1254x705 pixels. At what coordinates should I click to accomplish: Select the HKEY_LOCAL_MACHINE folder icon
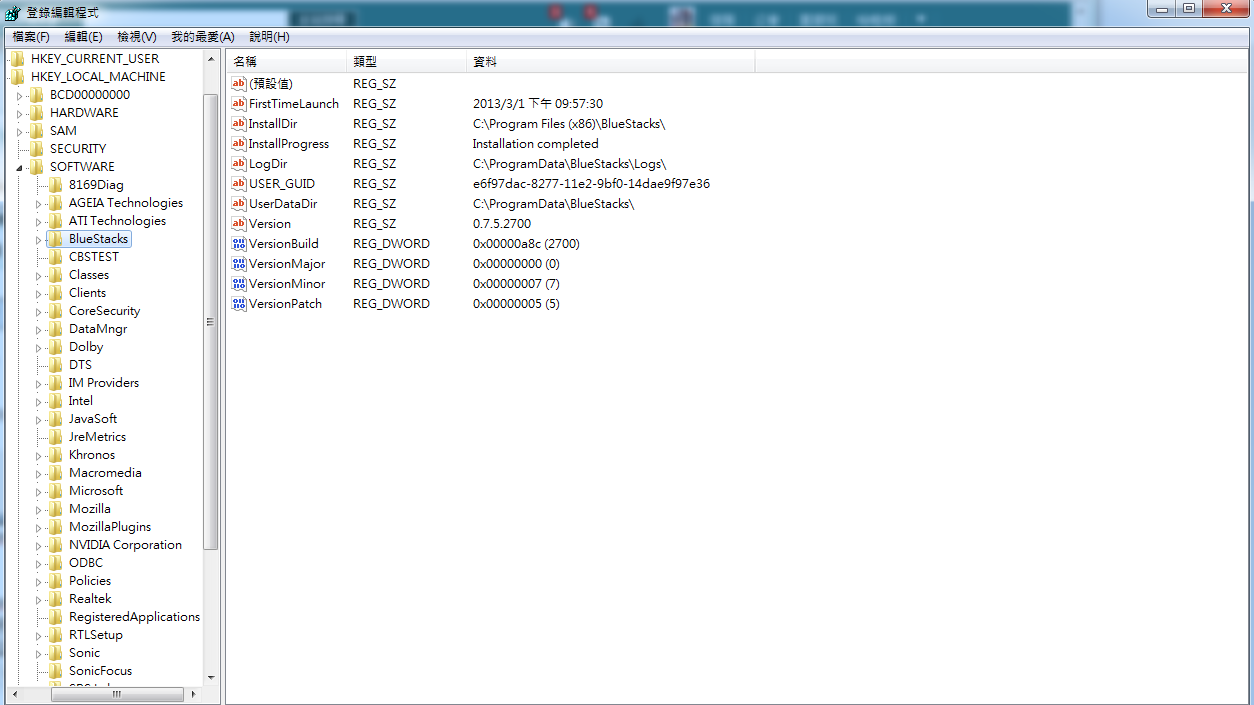[x=18, y=77]
